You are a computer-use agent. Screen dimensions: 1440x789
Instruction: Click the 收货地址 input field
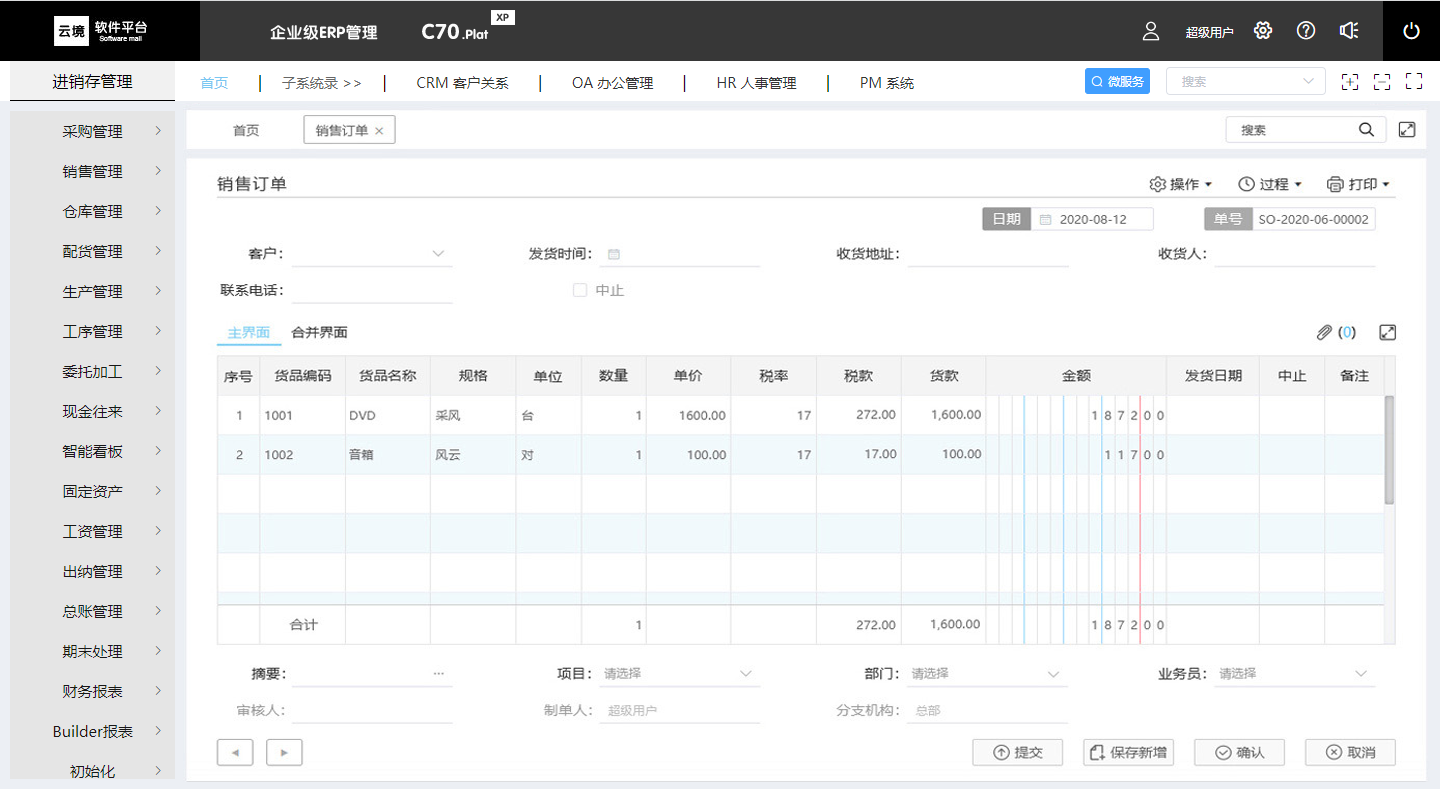(988, 254)
